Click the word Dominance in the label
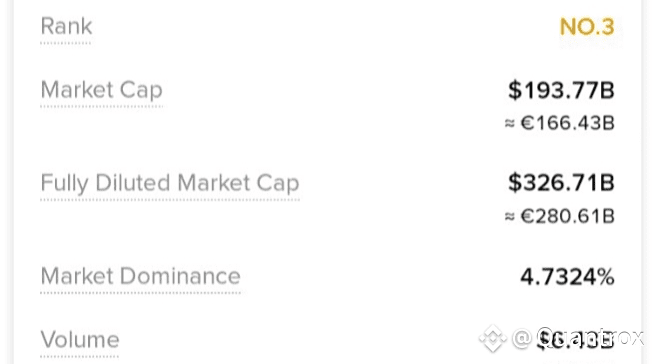This screenshot has width=652, height=364. click(180, 276)
